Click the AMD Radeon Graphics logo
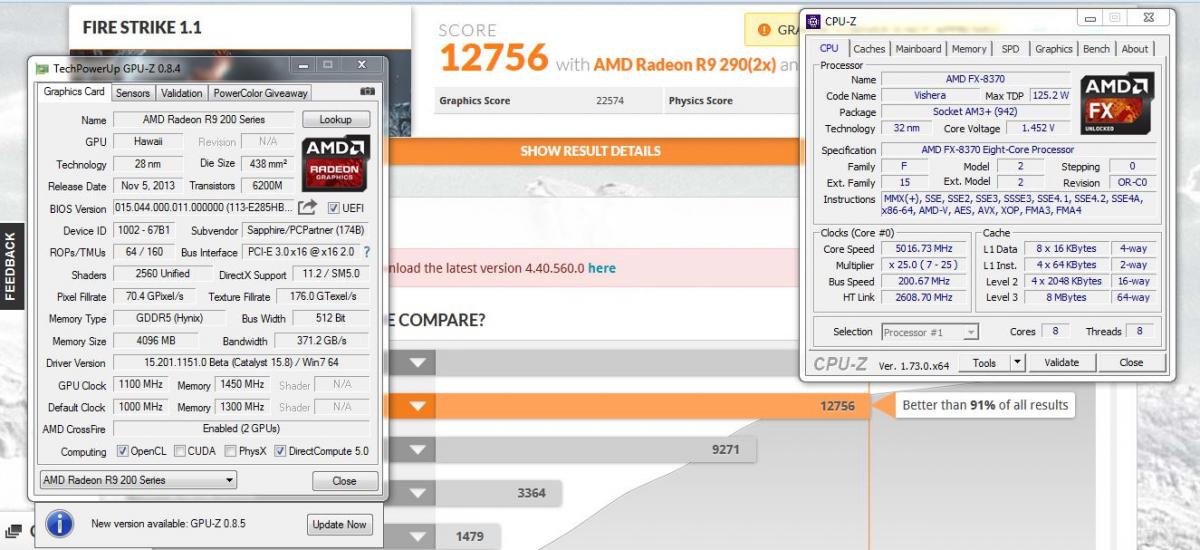This screenshot has height=550, width=1200. click(x=337, y=163)
